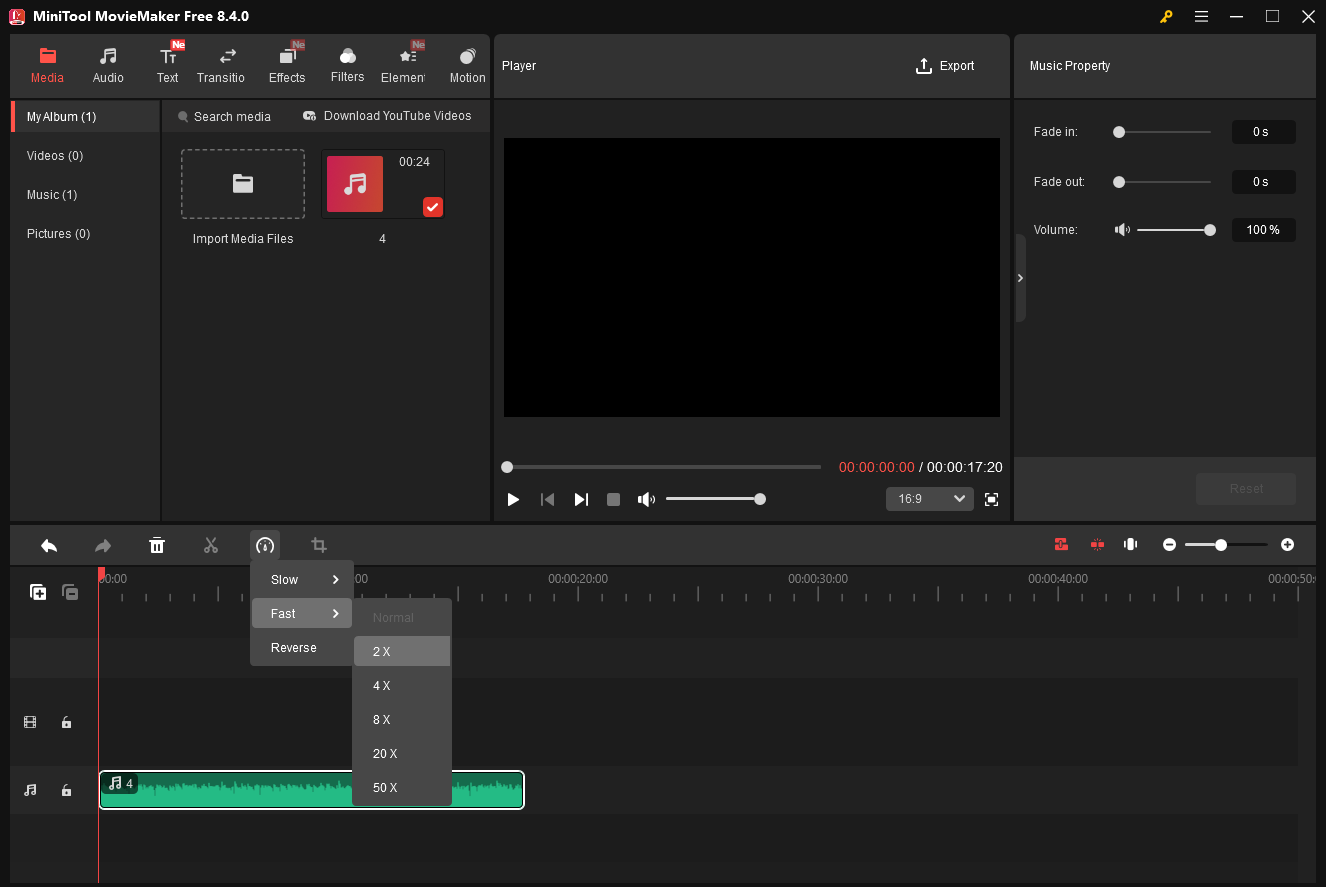Open the upgrade key icon in the title bar

point(1166,16)
